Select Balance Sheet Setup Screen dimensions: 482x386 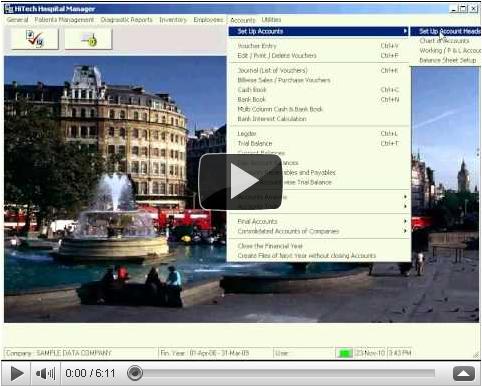[447, 60]
